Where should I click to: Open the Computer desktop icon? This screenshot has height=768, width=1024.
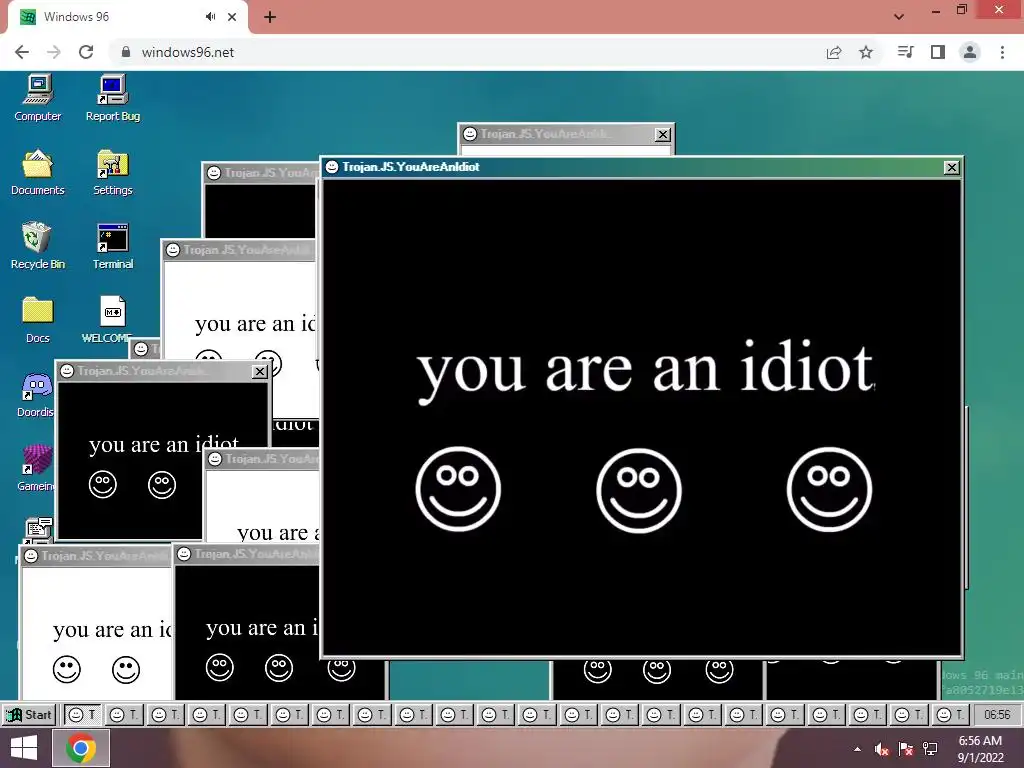(38, 98)
